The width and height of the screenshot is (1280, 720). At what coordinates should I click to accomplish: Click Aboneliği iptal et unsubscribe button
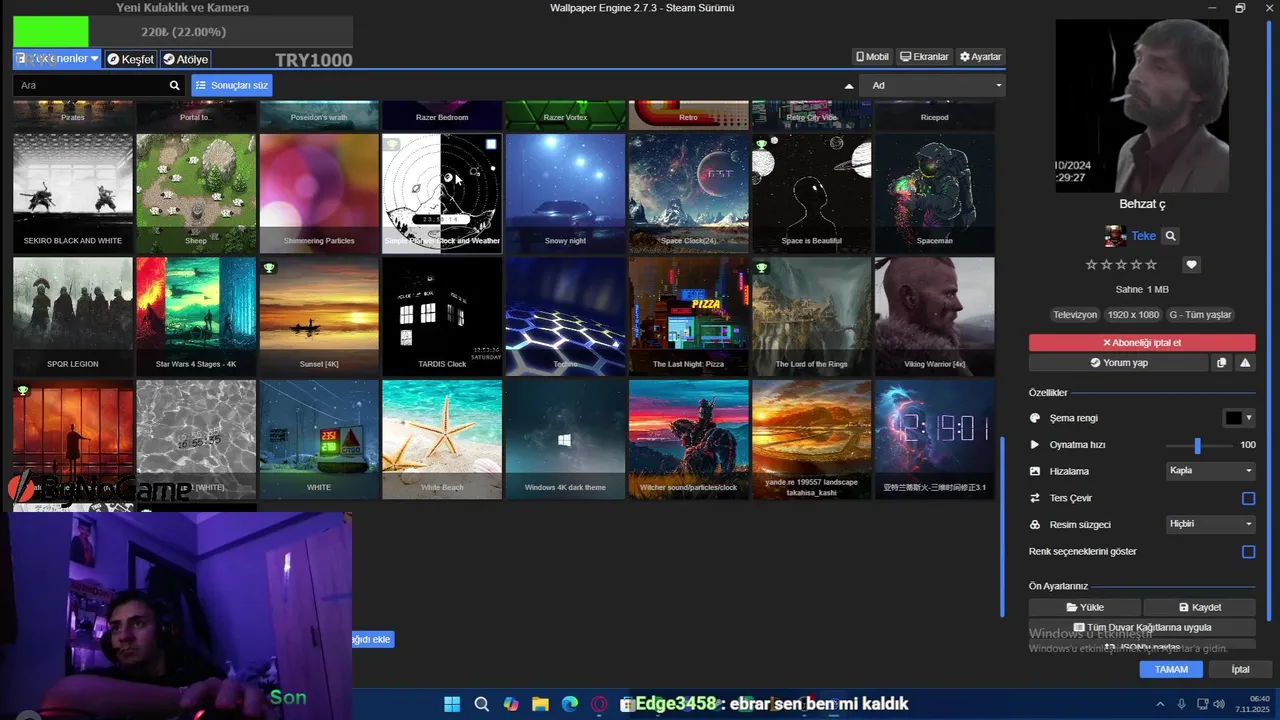pyautogui.click(x=1142, y=342)
